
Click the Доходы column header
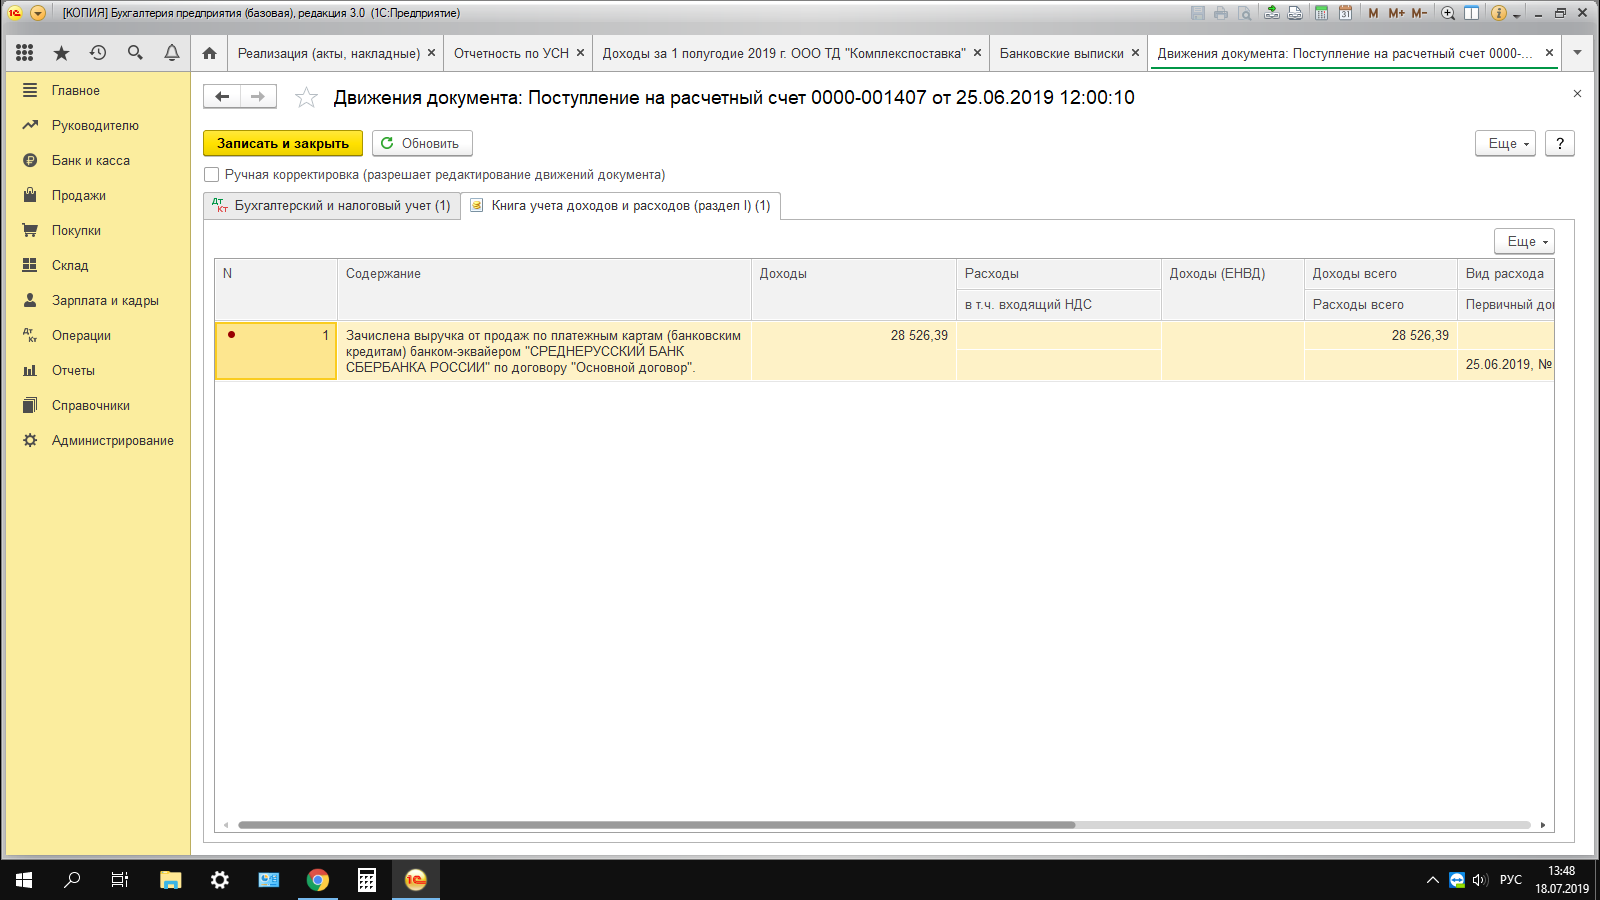(x=853, y=289)
